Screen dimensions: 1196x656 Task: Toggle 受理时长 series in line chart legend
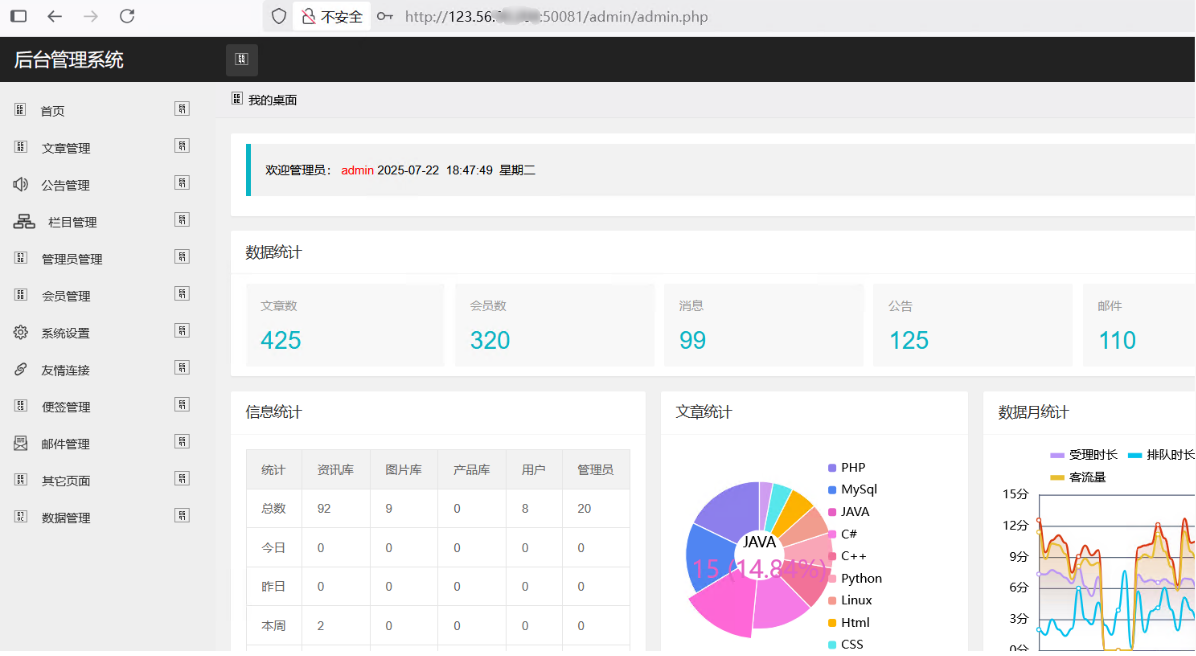click(1084, 455)
